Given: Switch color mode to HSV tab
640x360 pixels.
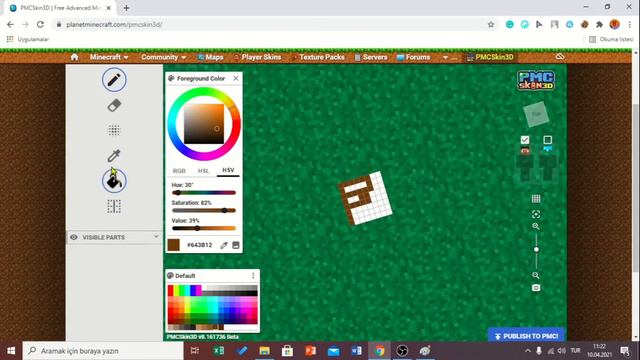Looking at the screenshot, I should (x=228, y=170).
